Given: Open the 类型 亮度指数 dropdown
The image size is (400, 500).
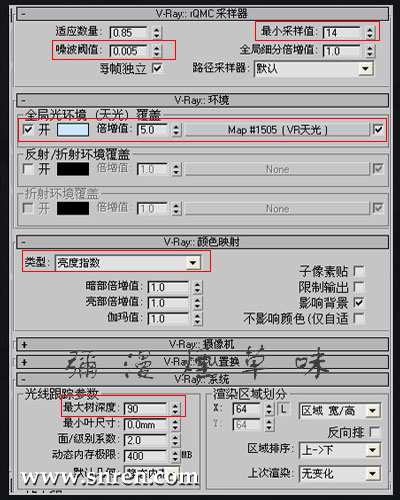Looking at the screenshot, I should point(128,263).
